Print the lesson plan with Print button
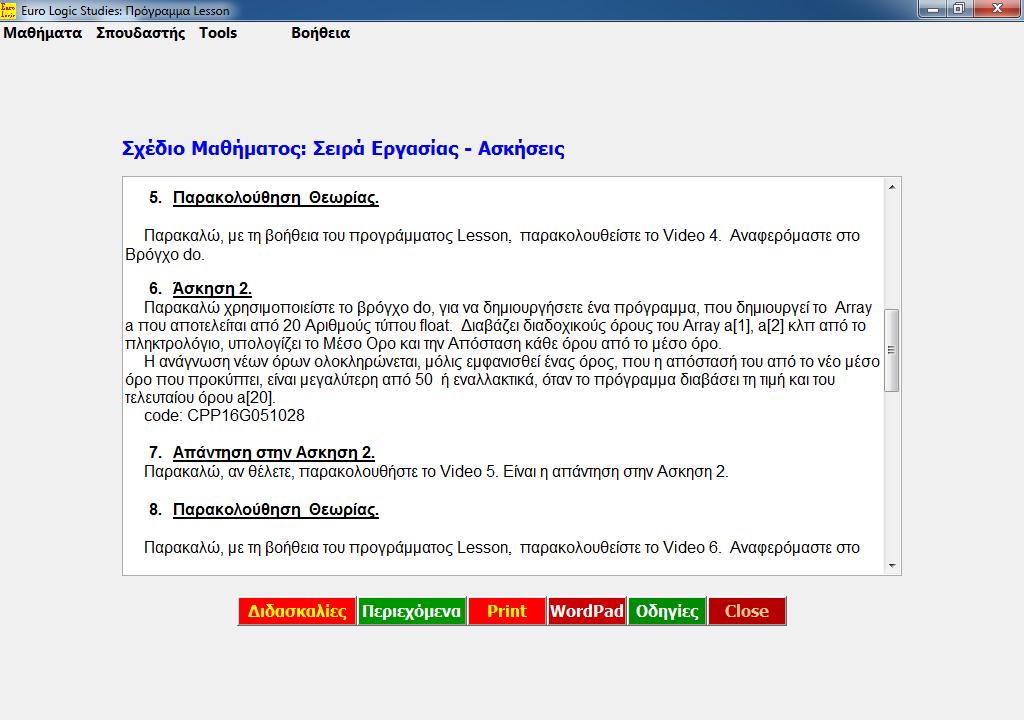The width and height of the screenshot is (1024, 720). pyautogui.click(x=507, y=611)
